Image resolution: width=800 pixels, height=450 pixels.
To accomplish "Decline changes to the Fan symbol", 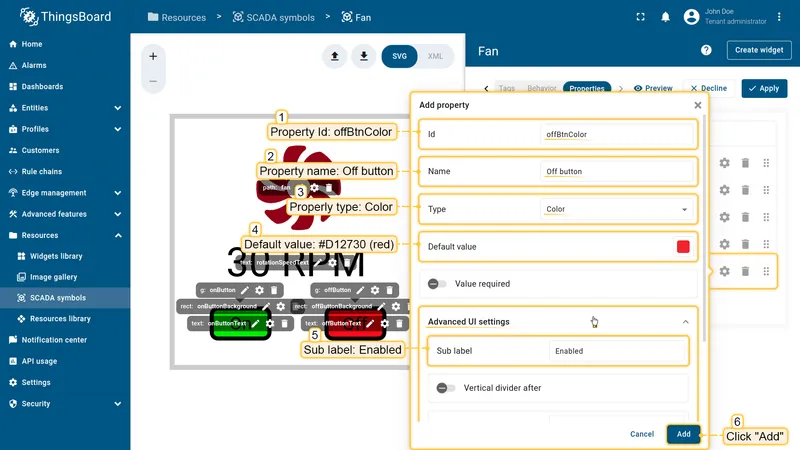I will (709, 88).
